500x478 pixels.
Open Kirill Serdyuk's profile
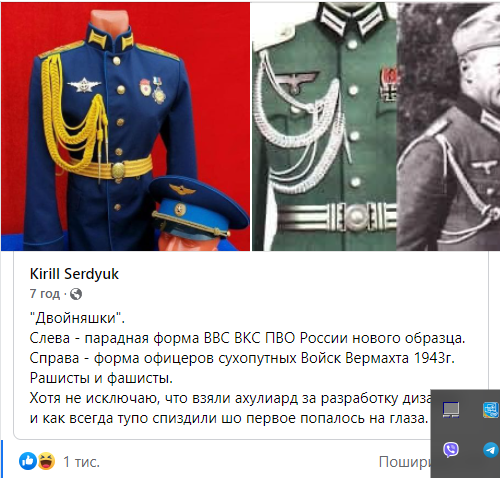tap(74, 274)
